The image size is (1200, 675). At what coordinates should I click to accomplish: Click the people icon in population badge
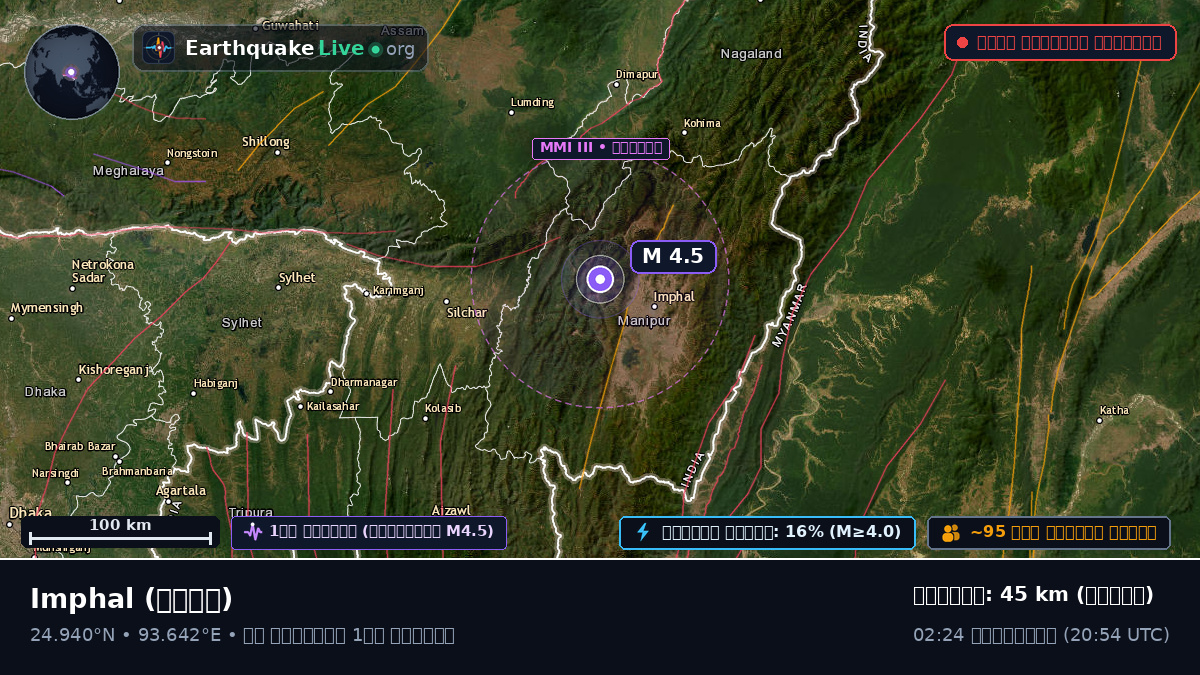click(950, 533)
